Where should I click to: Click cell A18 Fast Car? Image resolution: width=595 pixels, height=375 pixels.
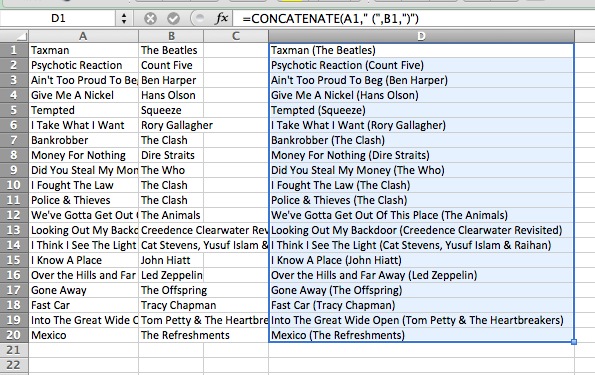point(83,305)
